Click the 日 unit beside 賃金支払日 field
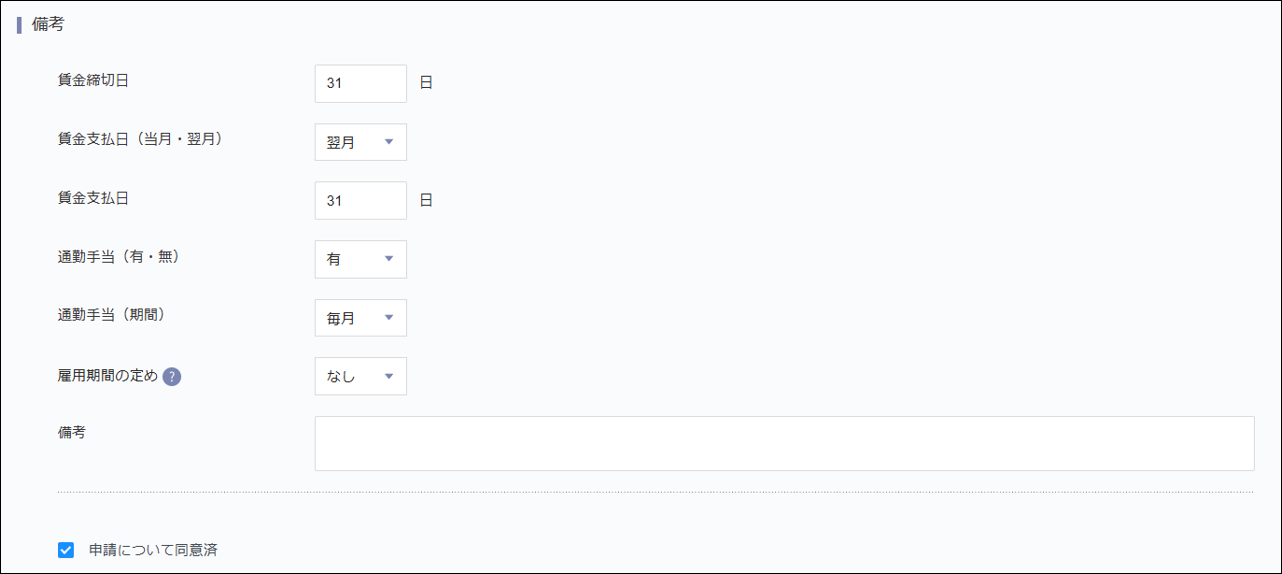 coord(426,200)
